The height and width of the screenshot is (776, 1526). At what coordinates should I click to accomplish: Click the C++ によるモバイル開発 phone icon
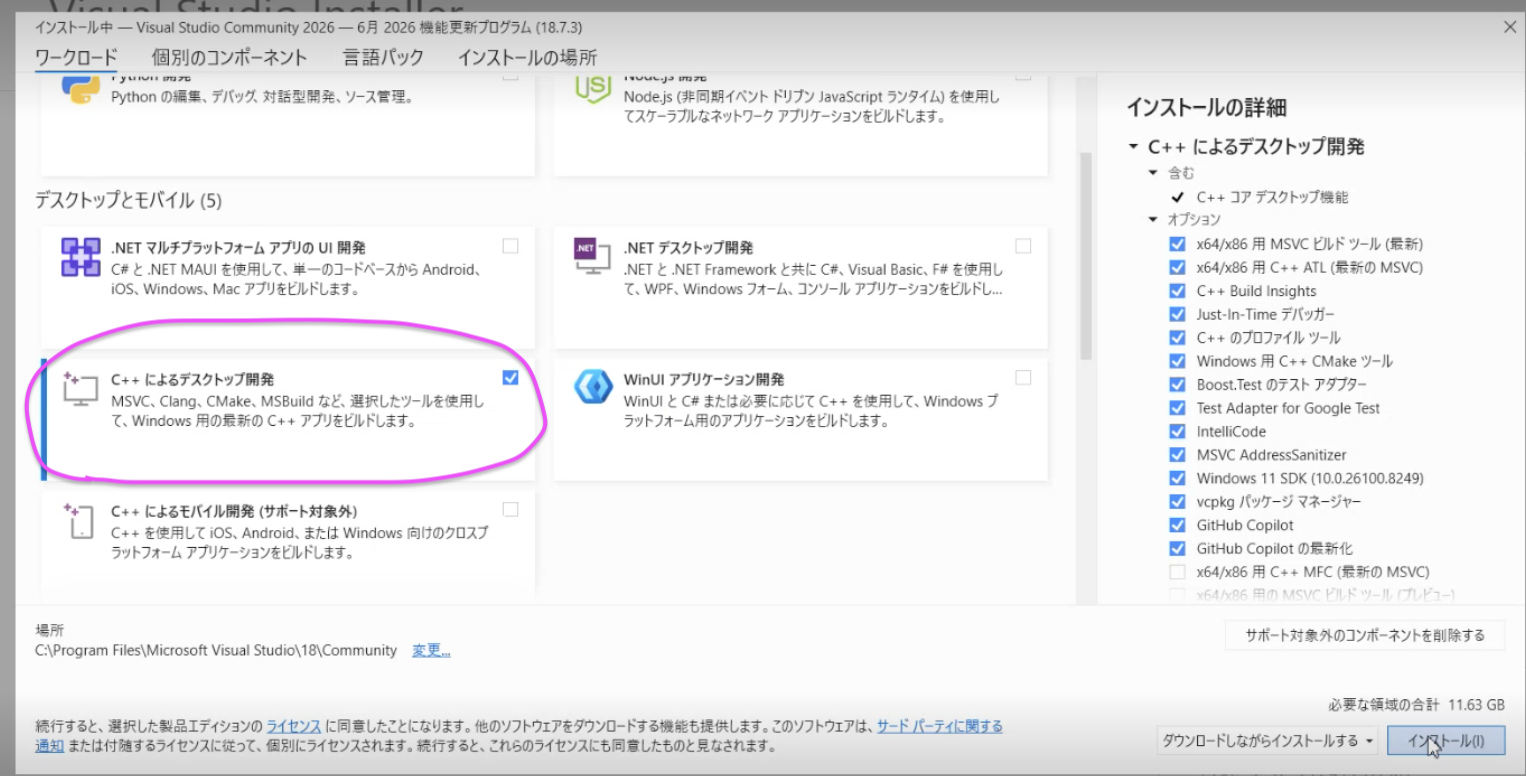[80, 520]
